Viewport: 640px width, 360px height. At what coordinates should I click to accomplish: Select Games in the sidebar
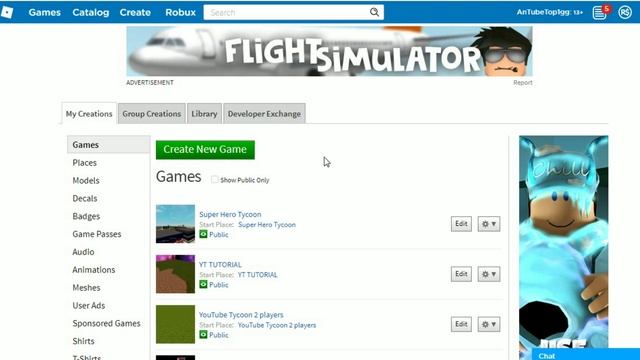point(108,144)
